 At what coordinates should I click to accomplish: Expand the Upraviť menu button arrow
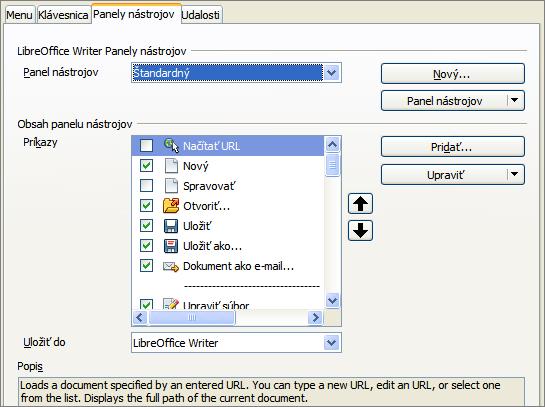click(515, 174)
